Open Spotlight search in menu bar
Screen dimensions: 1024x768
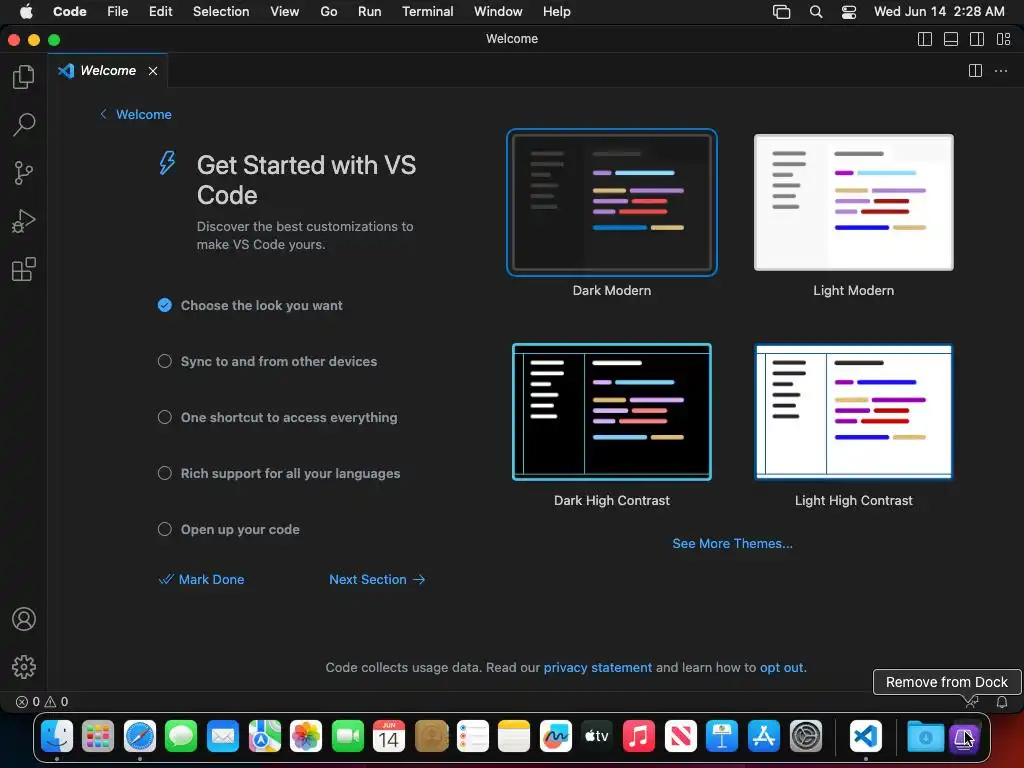[x=816, y=12]
